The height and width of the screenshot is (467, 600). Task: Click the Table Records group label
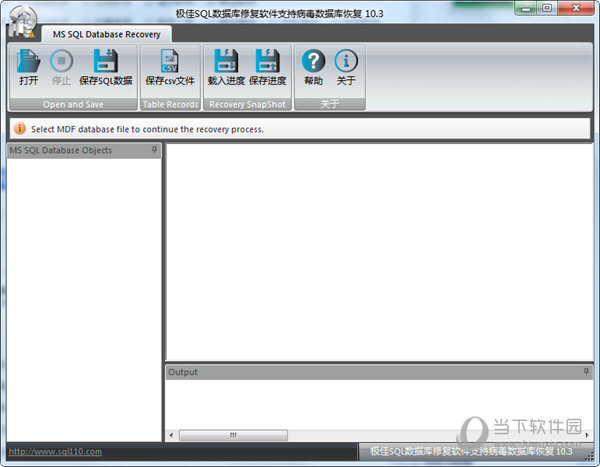tap(171, 105)
